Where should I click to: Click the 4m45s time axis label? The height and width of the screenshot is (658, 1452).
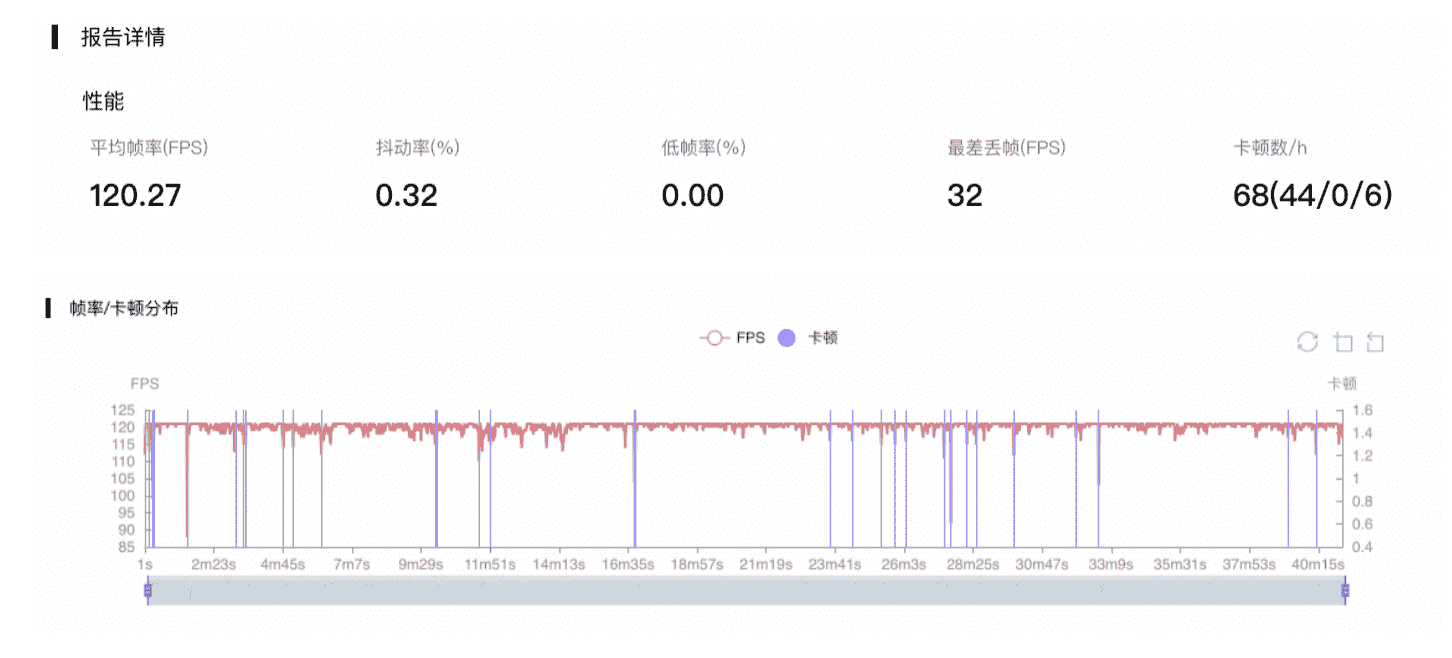[x=282, y=564]
